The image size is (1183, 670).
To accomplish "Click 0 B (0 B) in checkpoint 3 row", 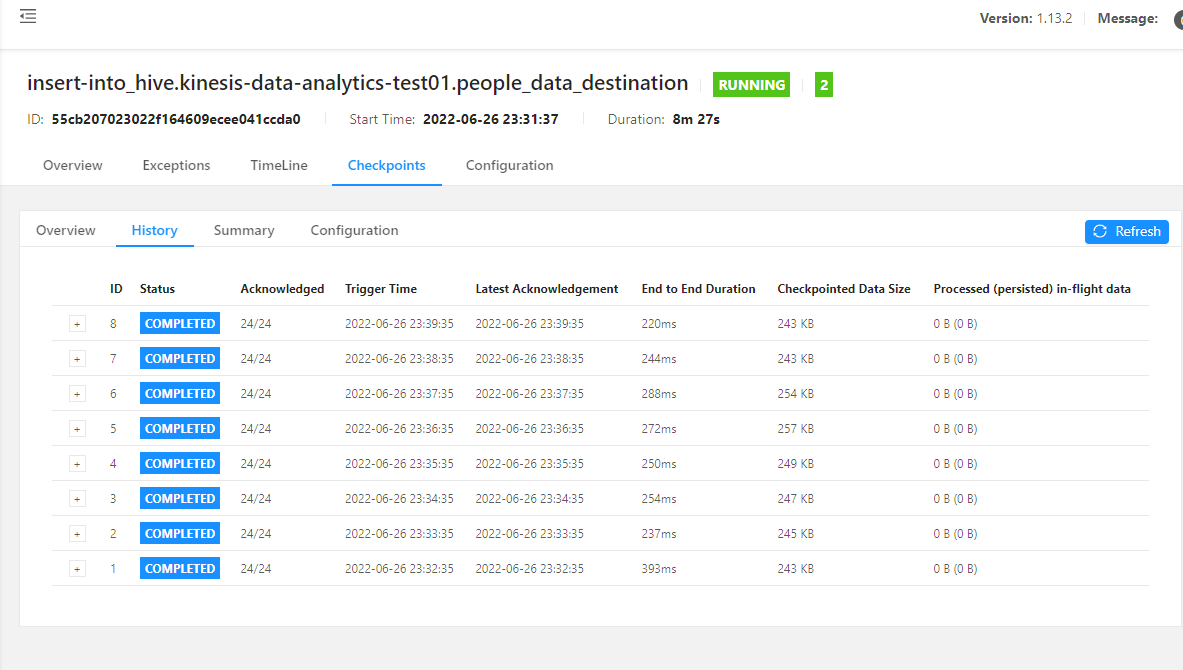I will click(x=955, y=499).
